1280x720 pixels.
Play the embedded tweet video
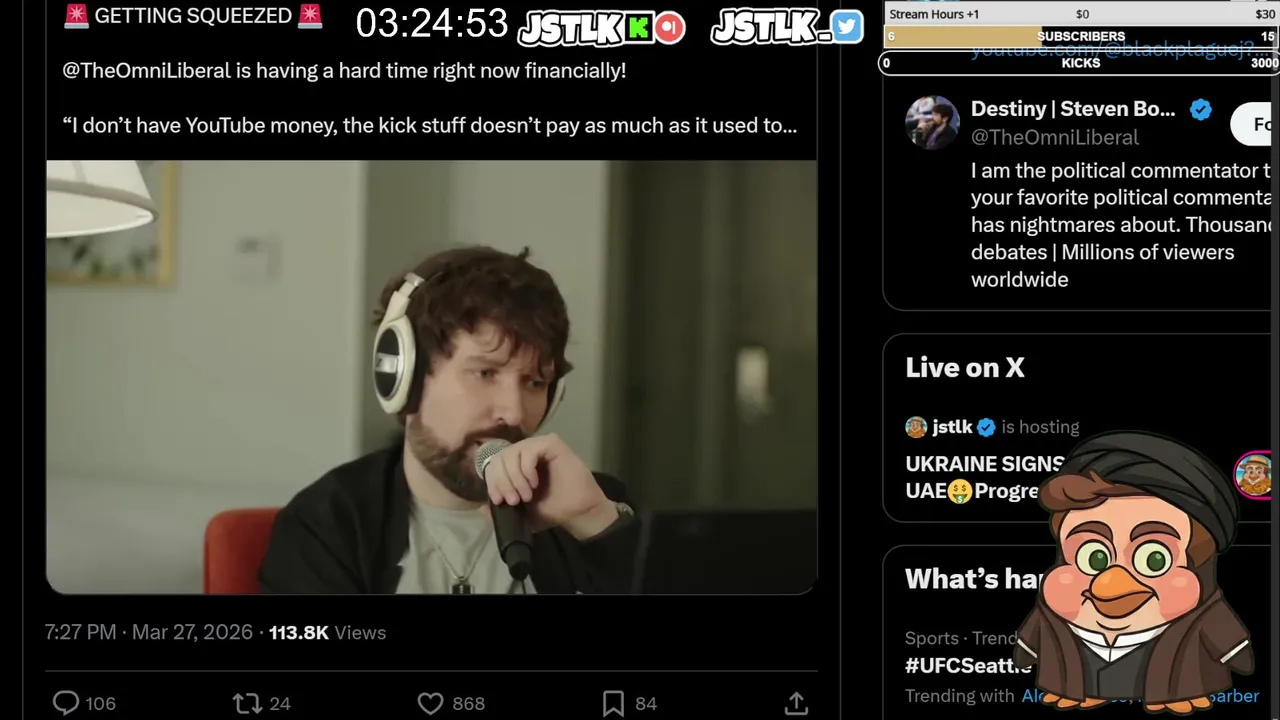point(431,377)
